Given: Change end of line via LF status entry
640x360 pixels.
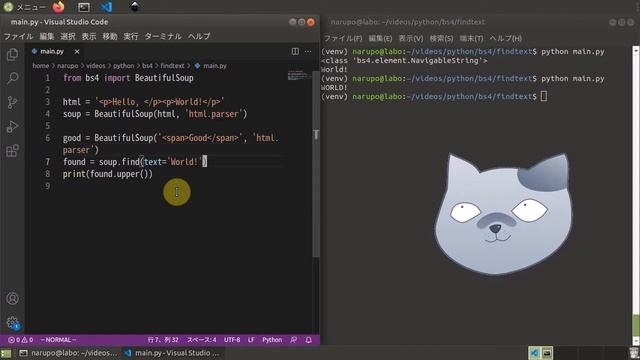Looking at the screenshot, I should 251,340.
